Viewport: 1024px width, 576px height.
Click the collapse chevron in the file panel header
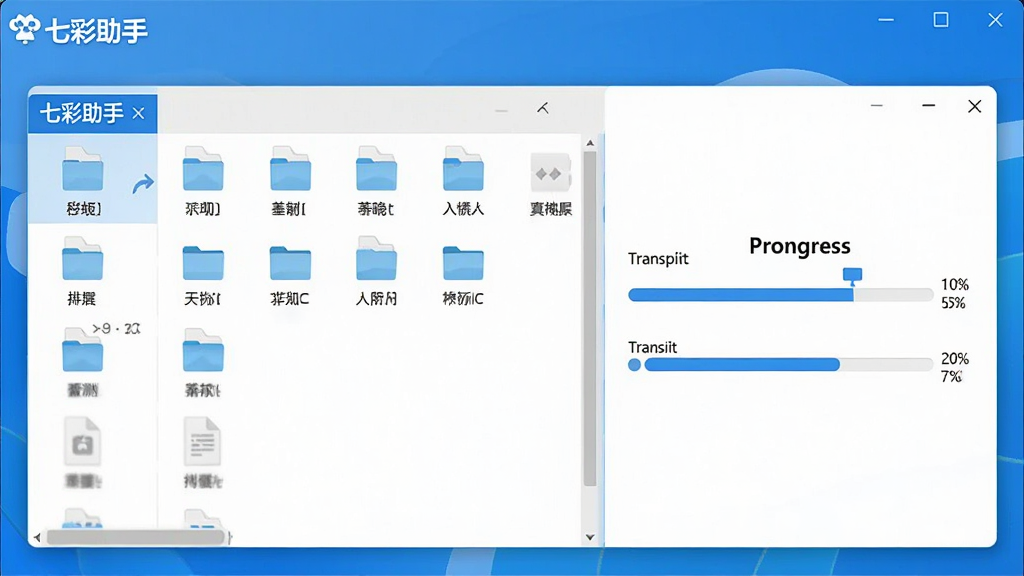(543, 108)
